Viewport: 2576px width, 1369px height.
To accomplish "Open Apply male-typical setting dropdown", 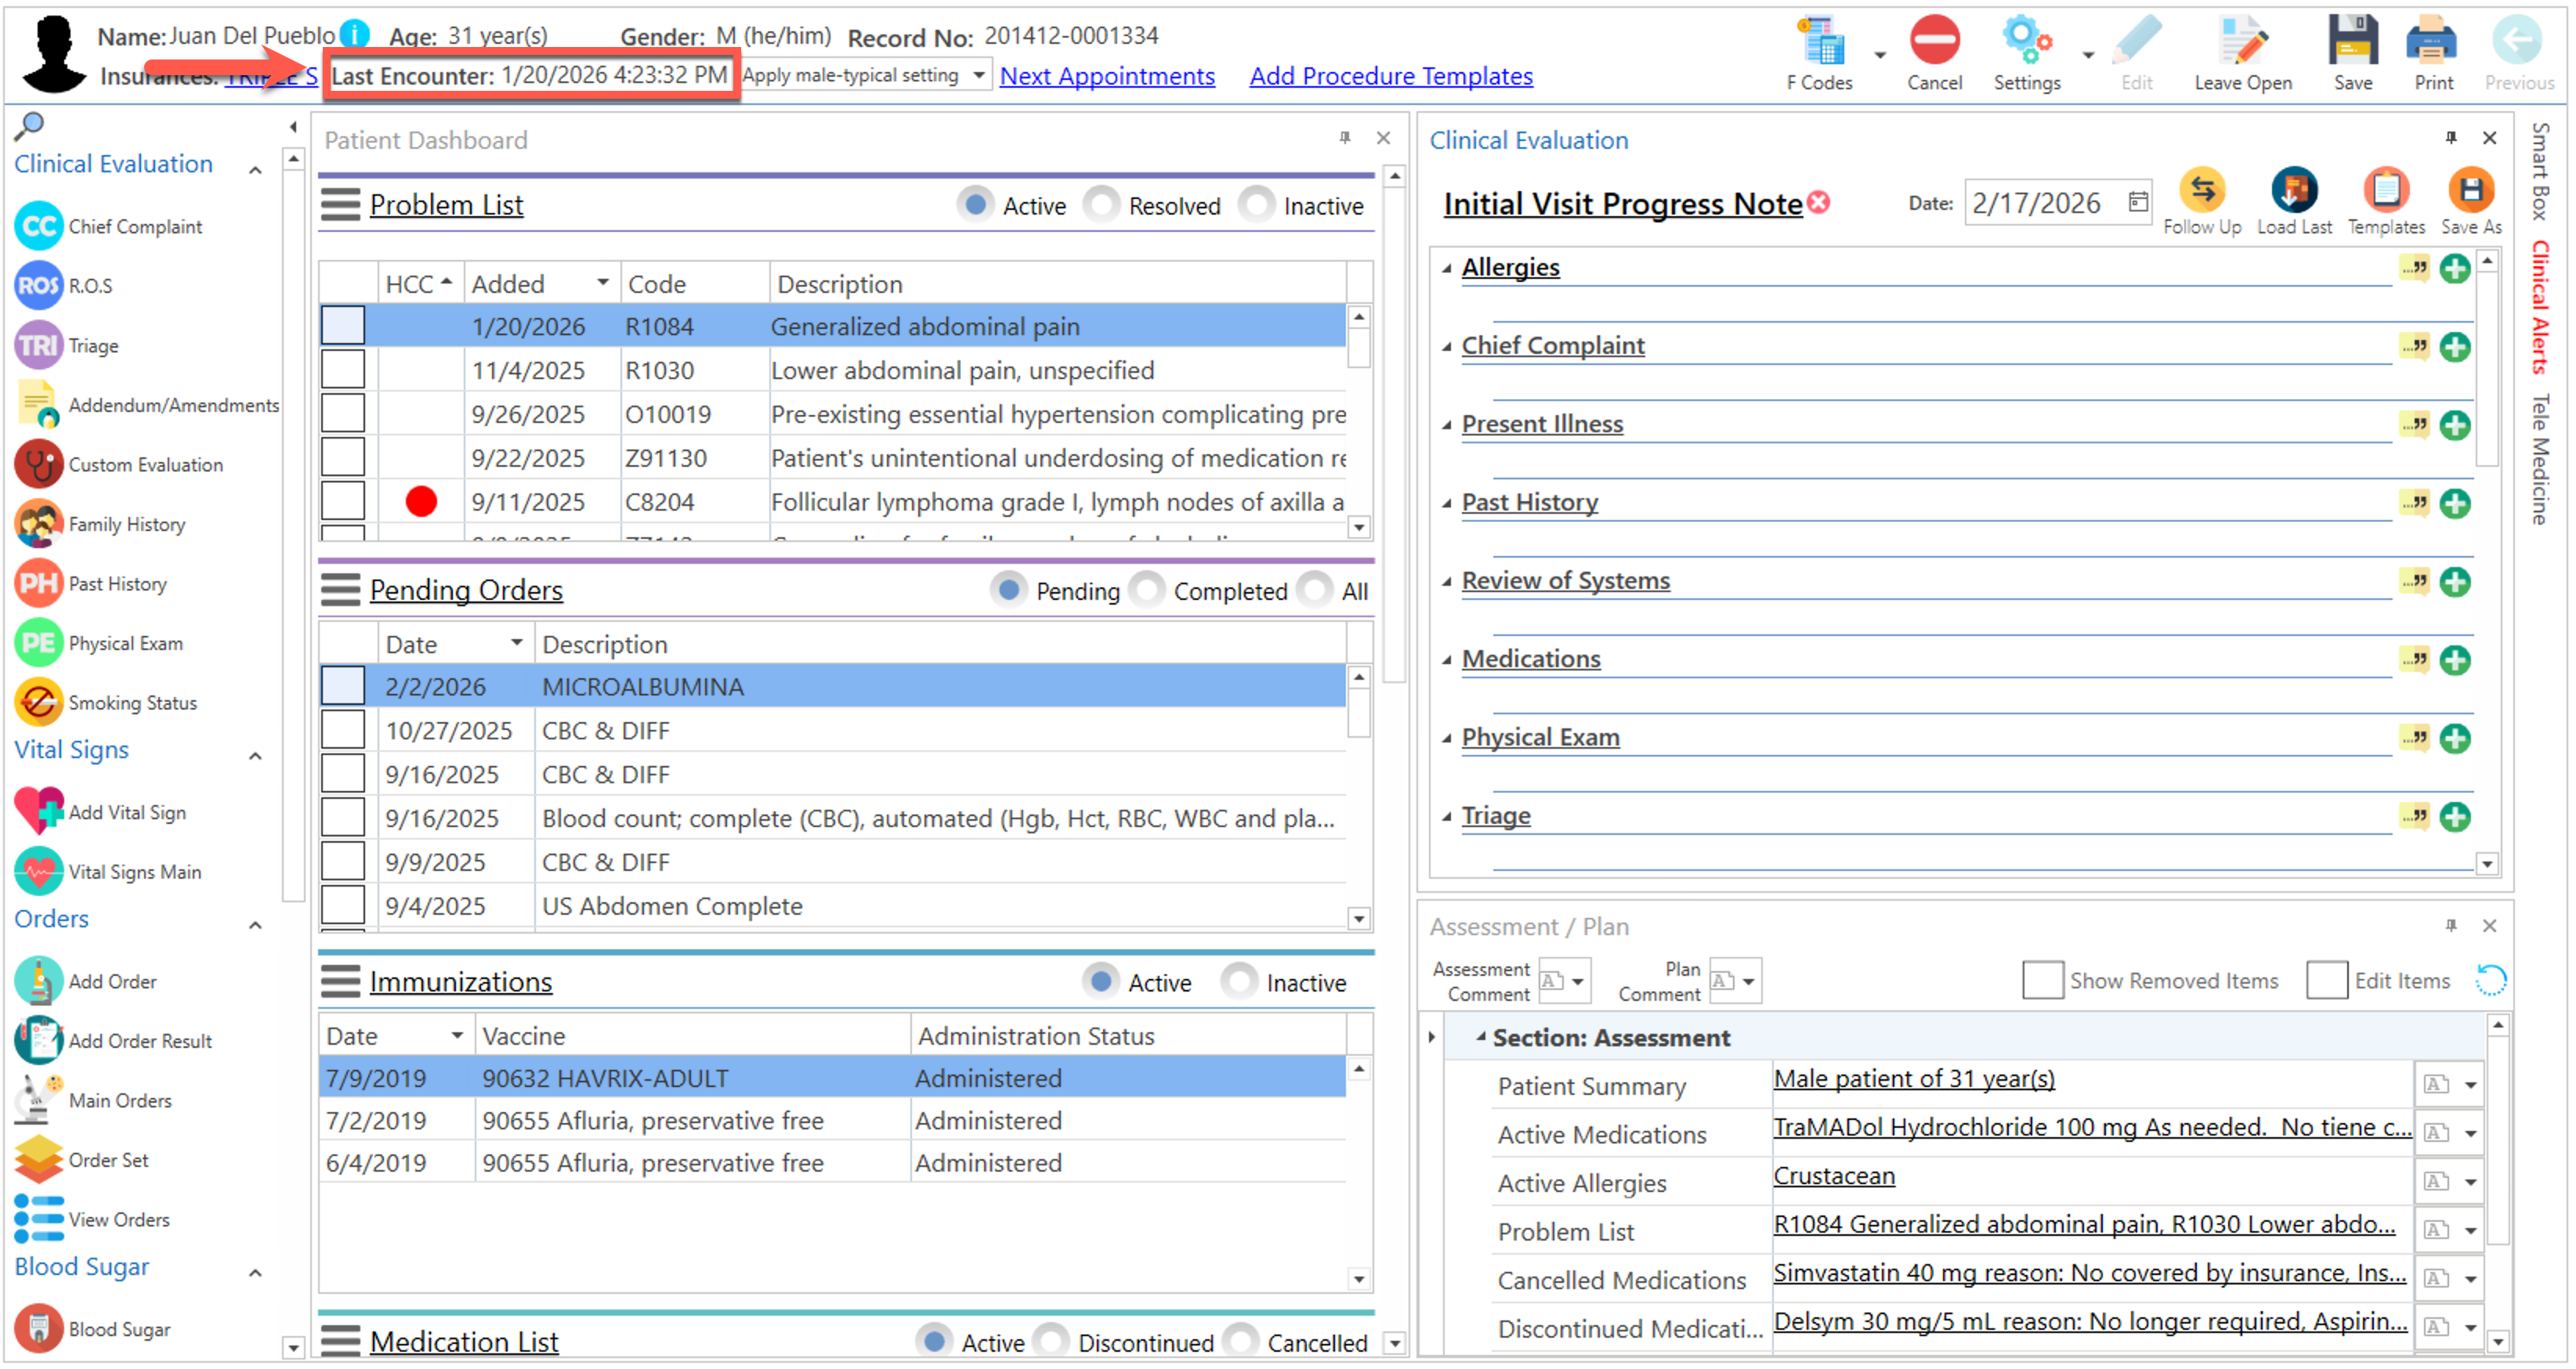I will [978, 76].
